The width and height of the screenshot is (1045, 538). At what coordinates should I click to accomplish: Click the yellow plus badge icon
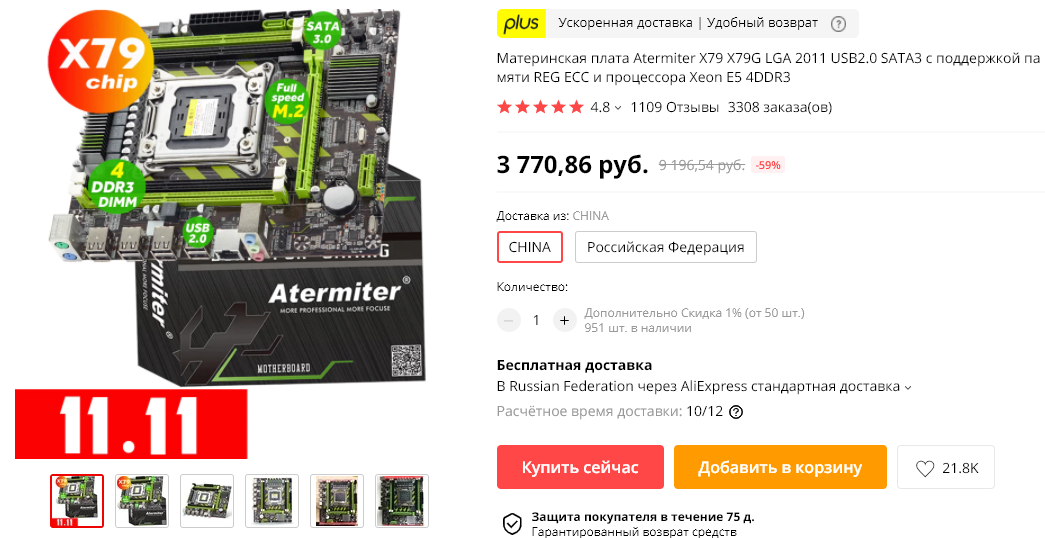click(521, 23)
